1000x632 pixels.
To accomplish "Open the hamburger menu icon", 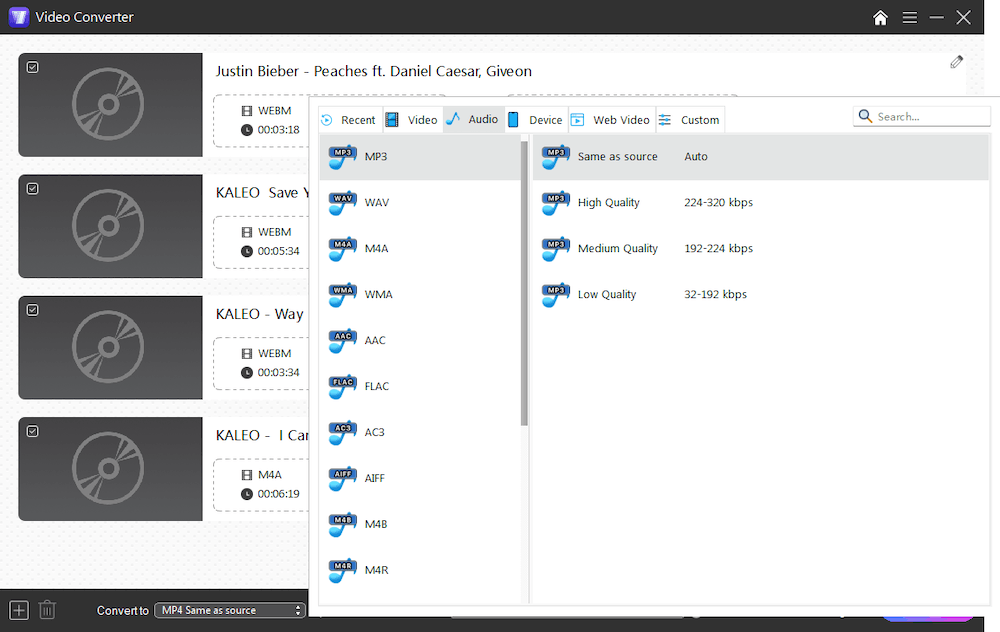I will coord(909,18).
